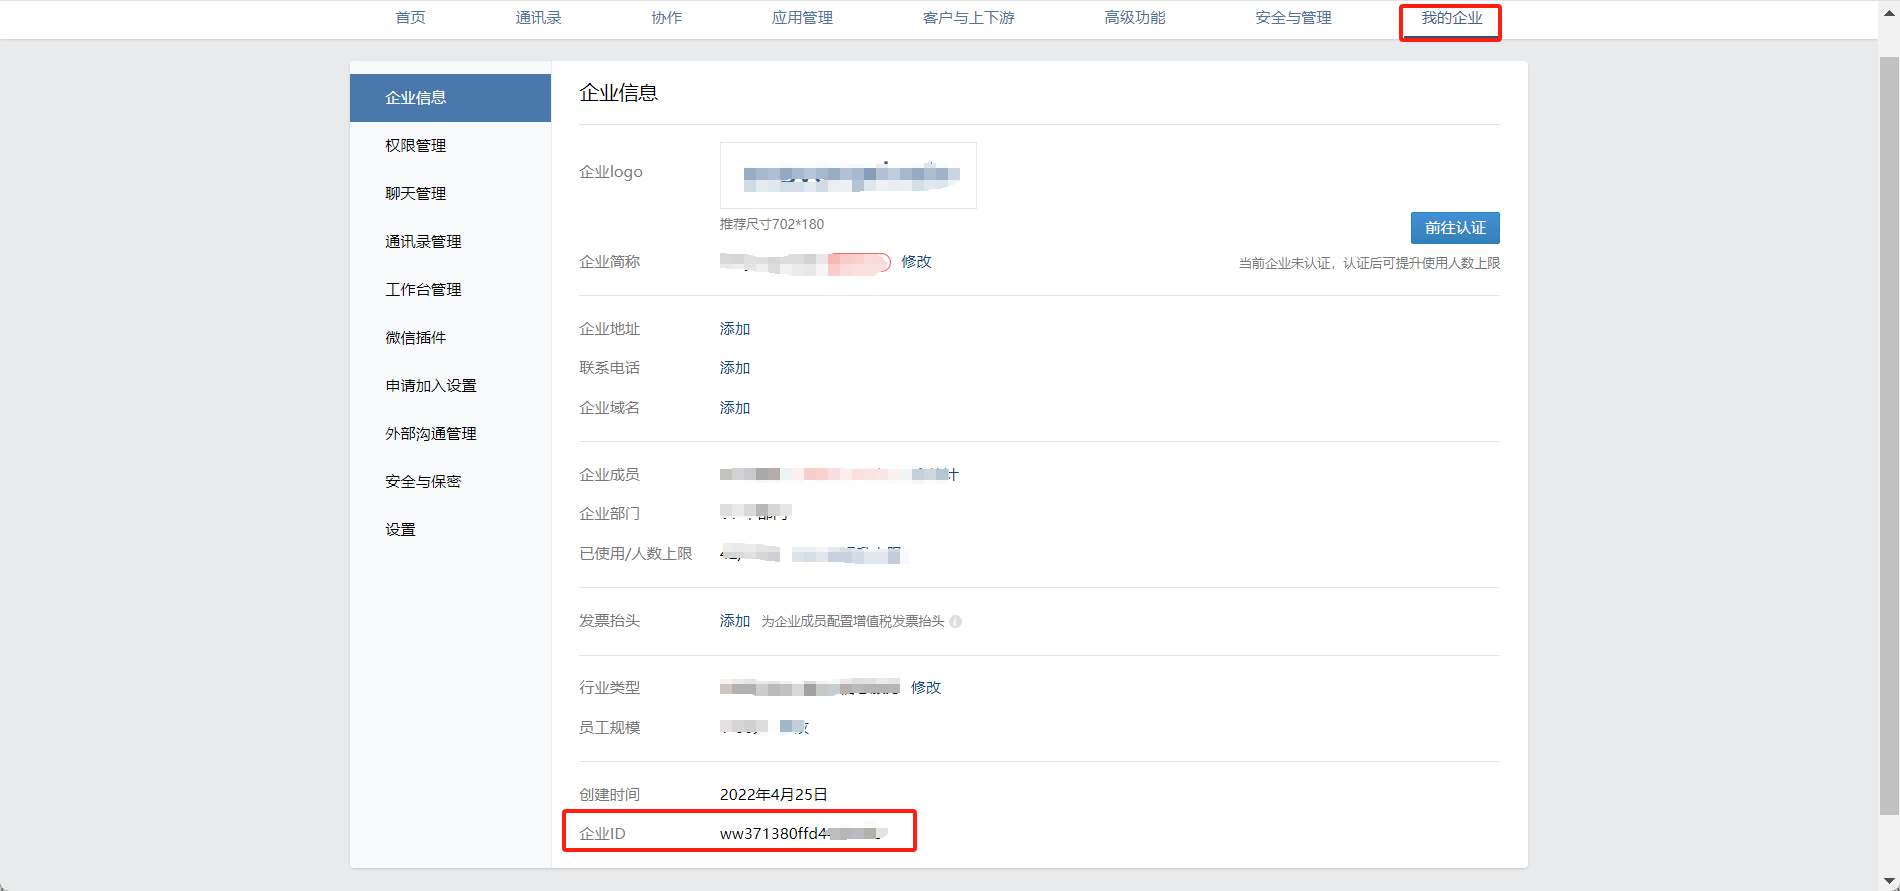Click the 企业ID value starting ww371380ffd4
Screen dimensions: 1900x891
click(802, 834)
